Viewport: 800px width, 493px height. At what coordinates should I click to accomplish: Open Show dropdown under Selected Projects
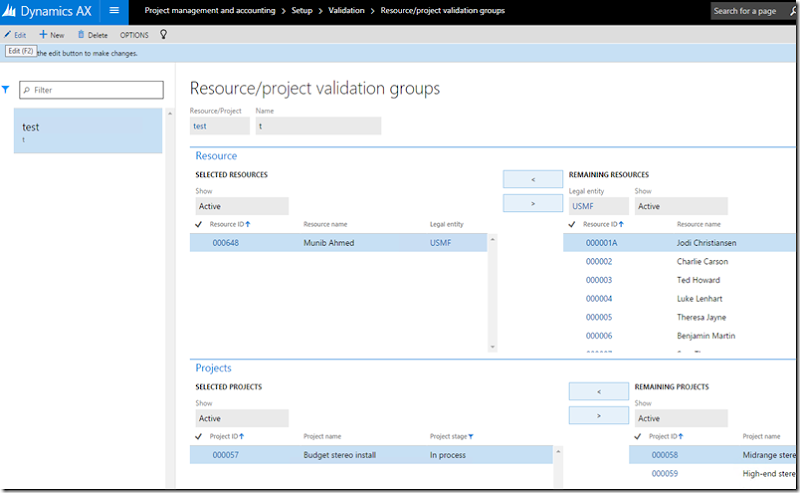point(241,418)
